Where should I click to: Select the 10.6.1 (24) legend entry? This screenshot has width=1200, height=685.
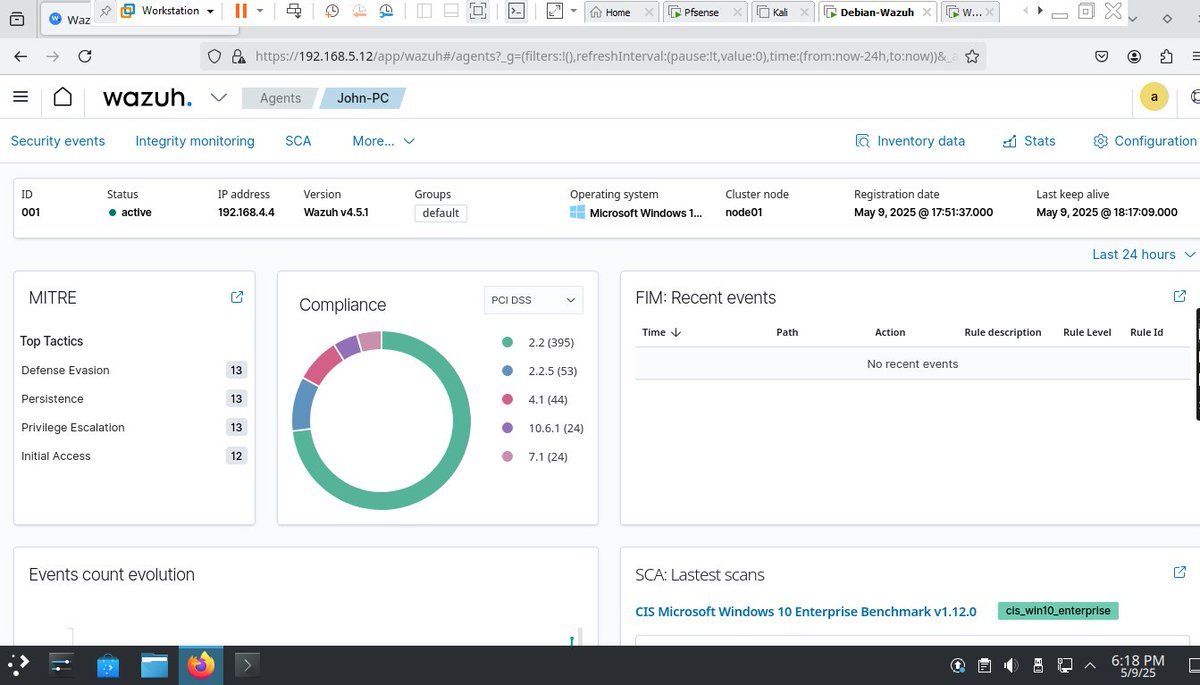(542, 428)
